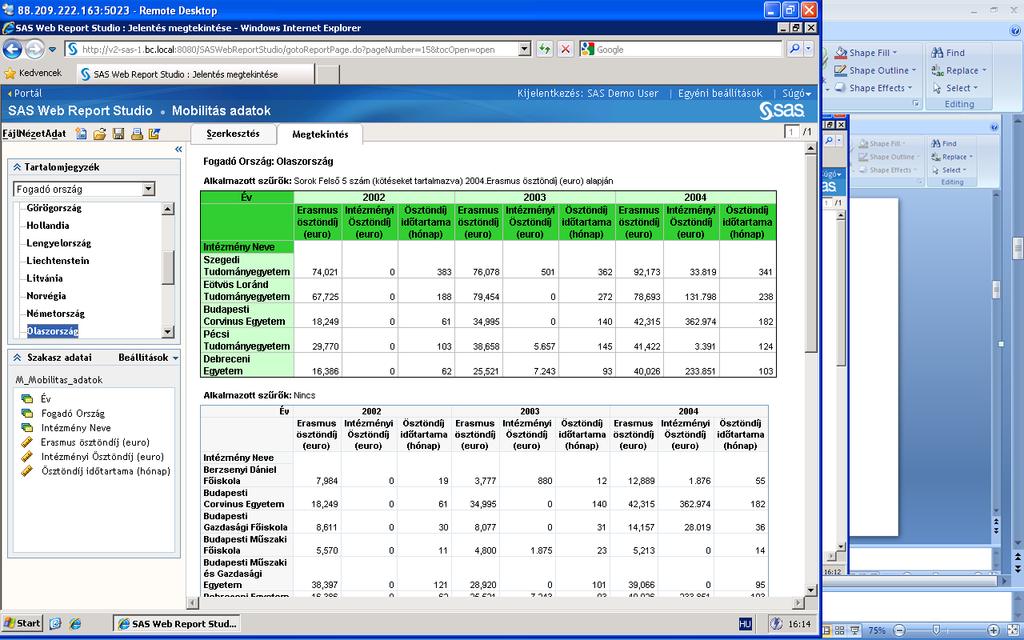
Task: Click the SAS Web Report Stud... taskbar button
Action: point(176,624)
